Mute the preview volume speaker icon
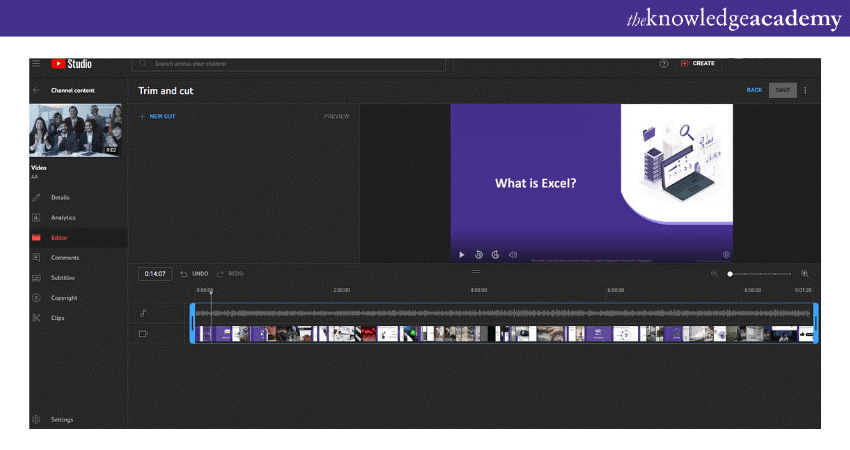This screenshot has width=850, height=450. click(x=513, y=254)
